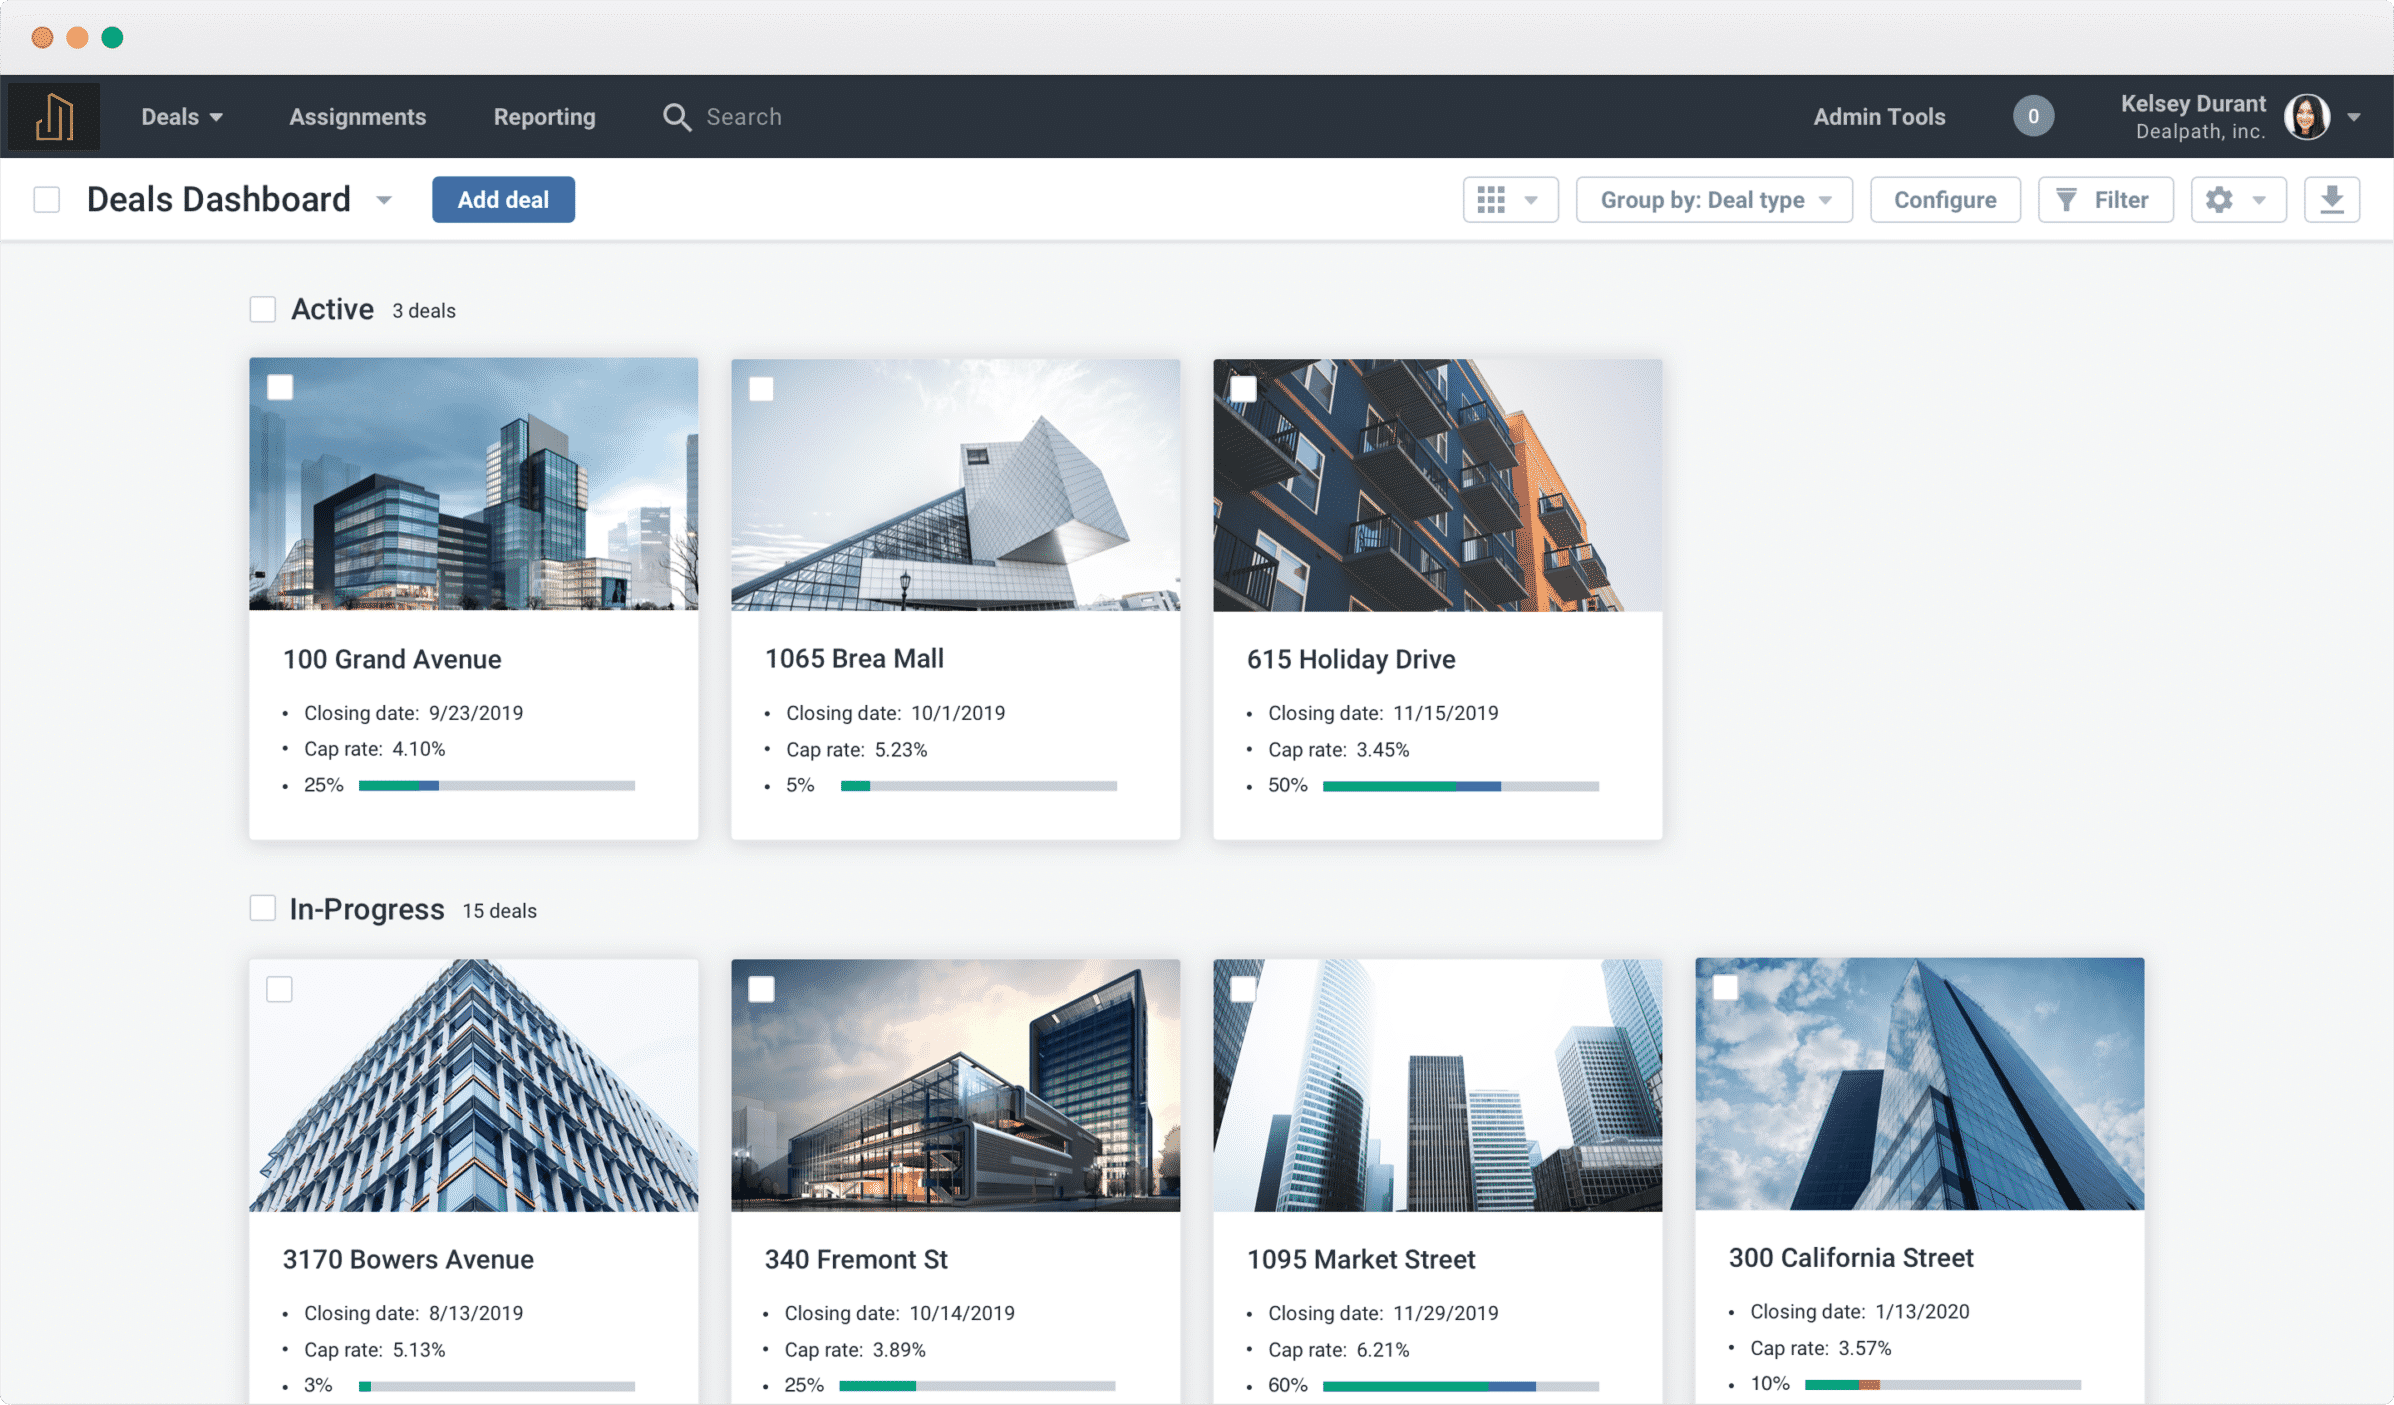Select the 1065 Brea Mall card checkbox
2394x1405 pixels.
coord(762,389)
